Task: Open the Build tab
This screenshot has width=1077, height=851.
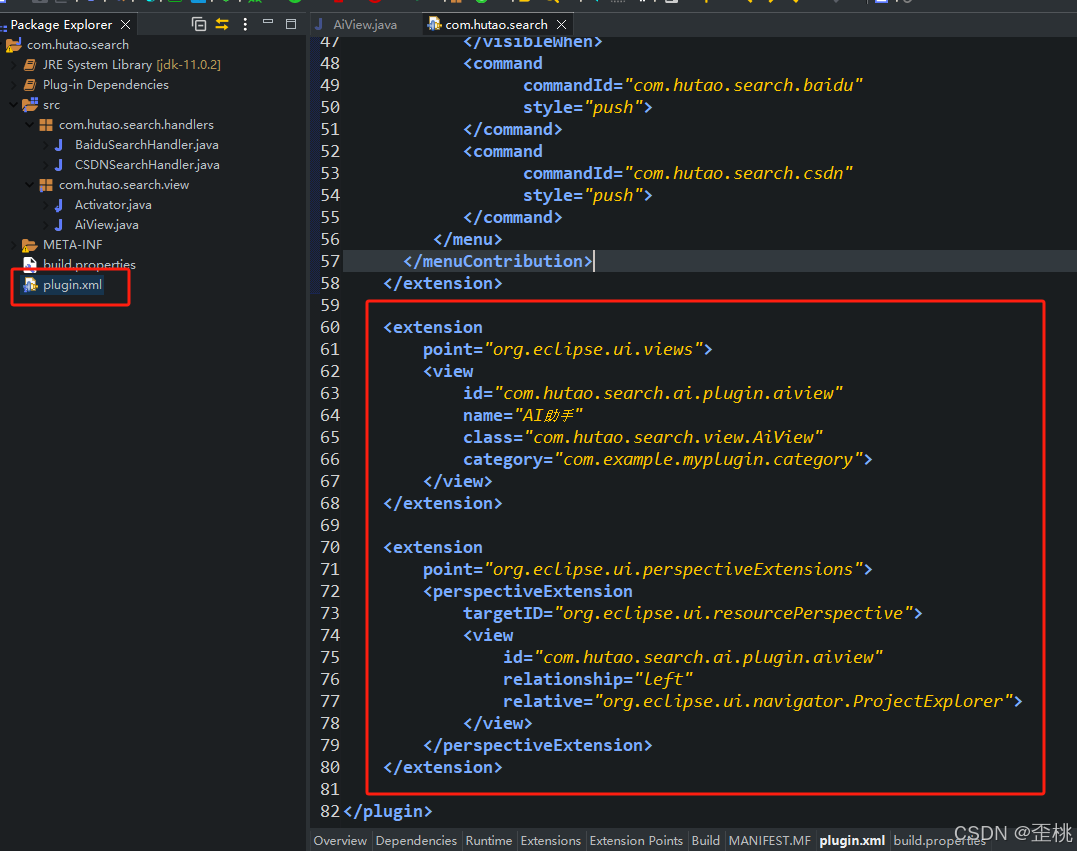Action: [x=705, y=840]
